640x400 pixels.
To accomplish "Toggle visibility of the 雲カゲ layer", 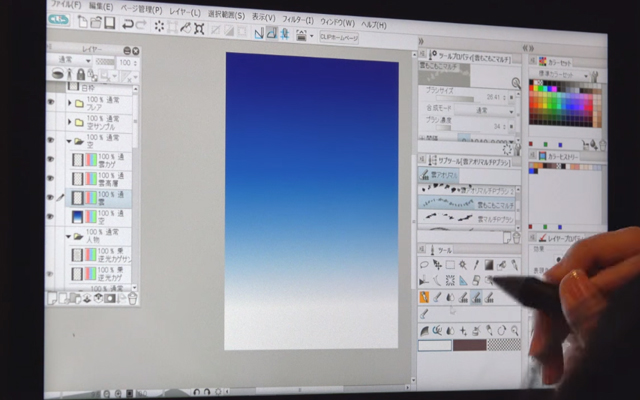I will [51, 161].
